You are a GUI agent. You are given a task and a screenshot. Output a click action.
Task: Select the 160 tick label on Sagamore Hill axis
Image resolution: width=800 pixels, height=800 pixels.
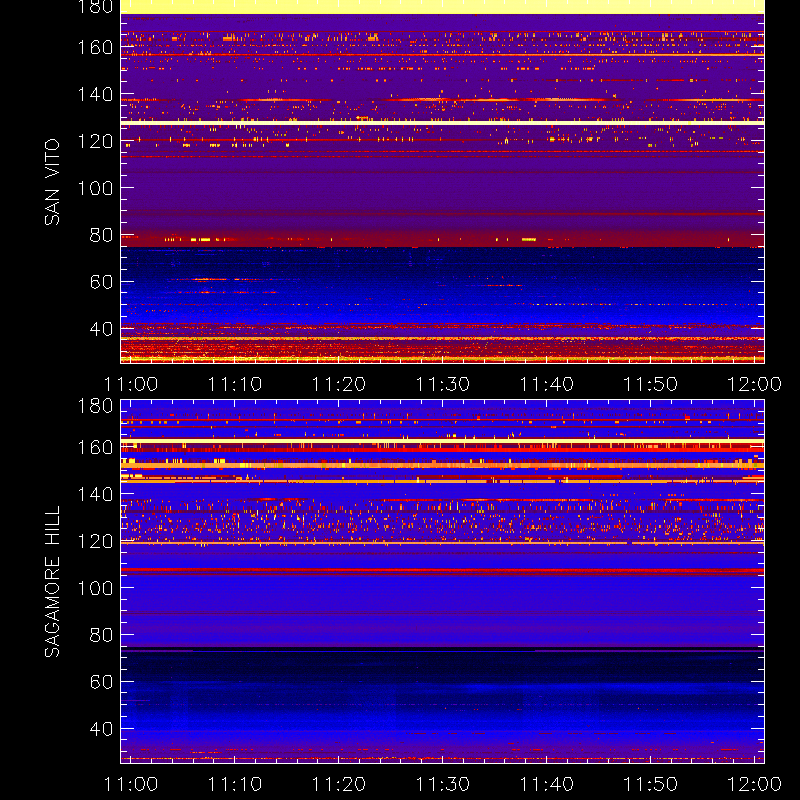95,447
